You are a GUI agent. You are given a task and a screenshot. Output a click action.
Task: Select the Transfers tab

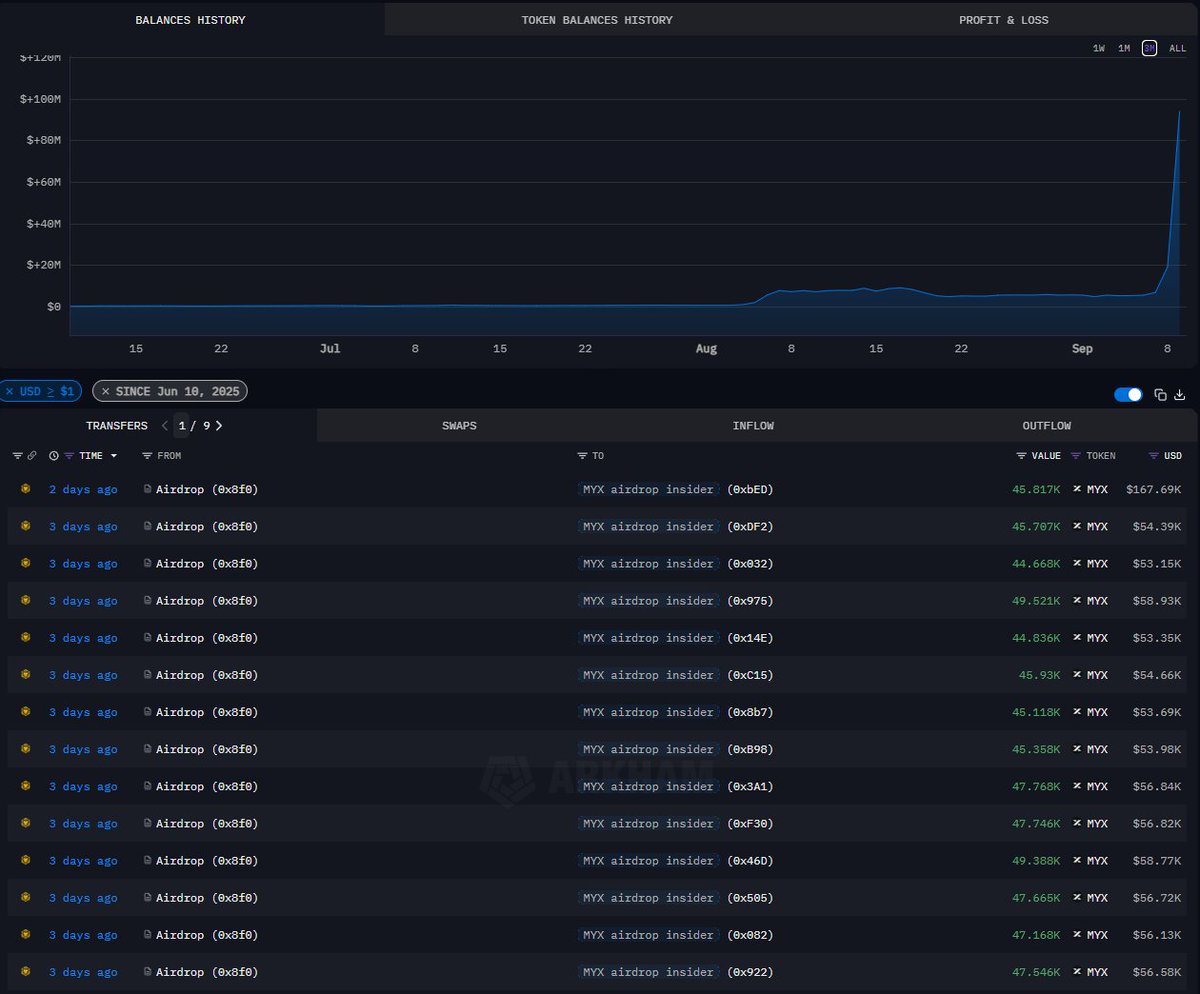coord(116,425)
